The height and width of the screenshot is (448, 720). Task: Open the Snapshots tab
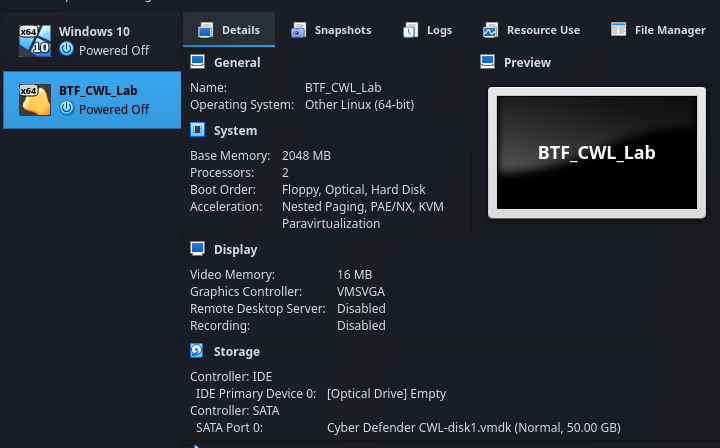tap(331, 30)
